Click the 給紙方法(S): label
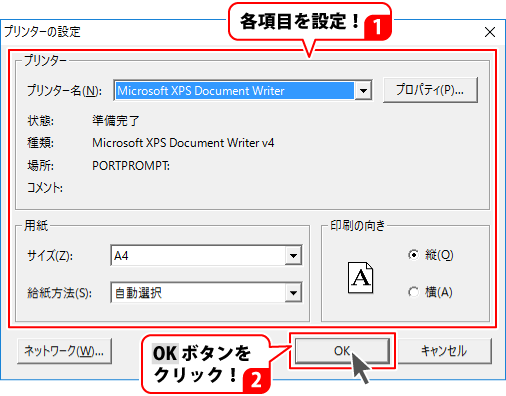This screenshot has width=506, height=396. pyautogui.click(x=59, y=293)
